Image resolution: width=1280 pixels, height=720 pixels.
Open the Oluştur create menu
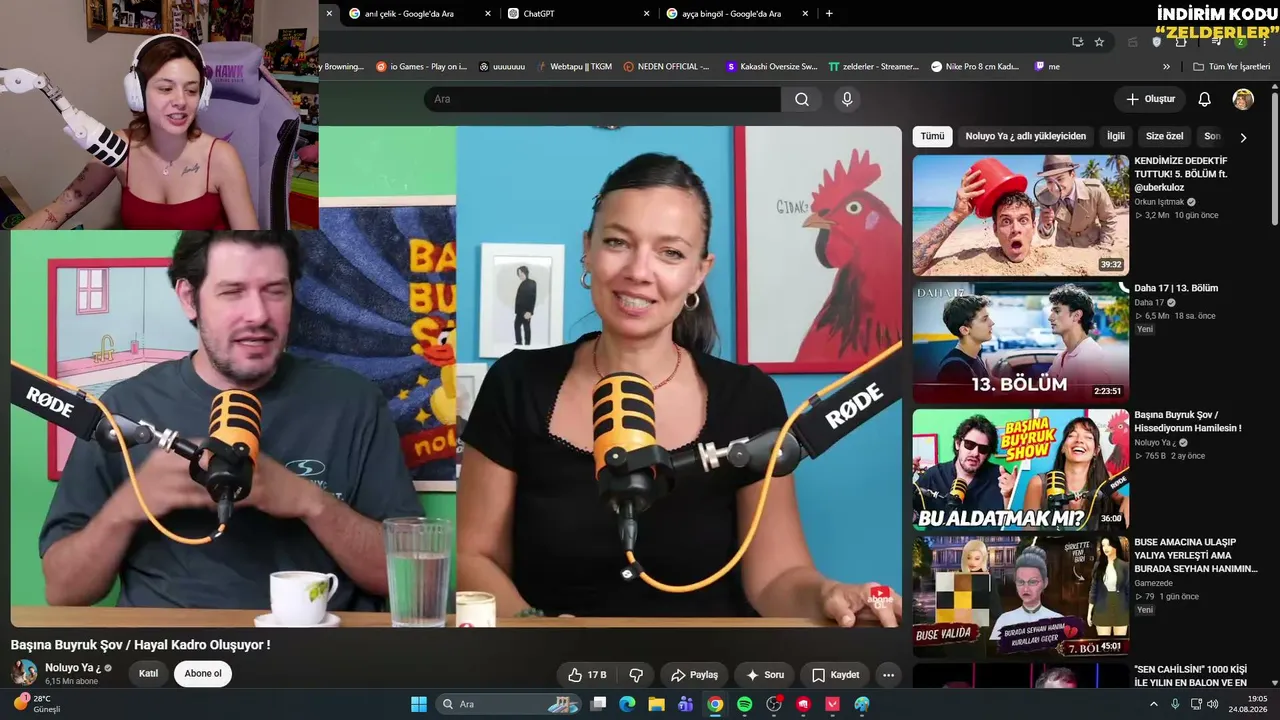(x=1150, y=99)
